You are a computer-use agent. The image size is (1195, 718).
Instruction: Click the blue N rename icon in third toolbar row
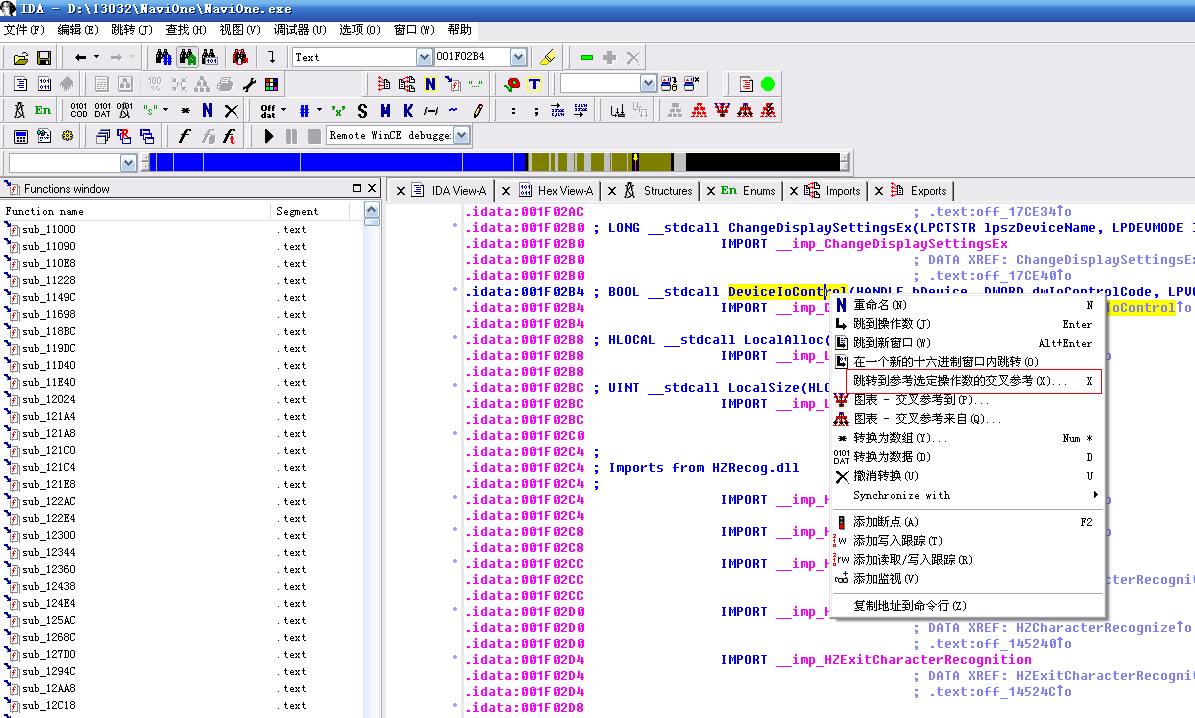tap(207, 111)
